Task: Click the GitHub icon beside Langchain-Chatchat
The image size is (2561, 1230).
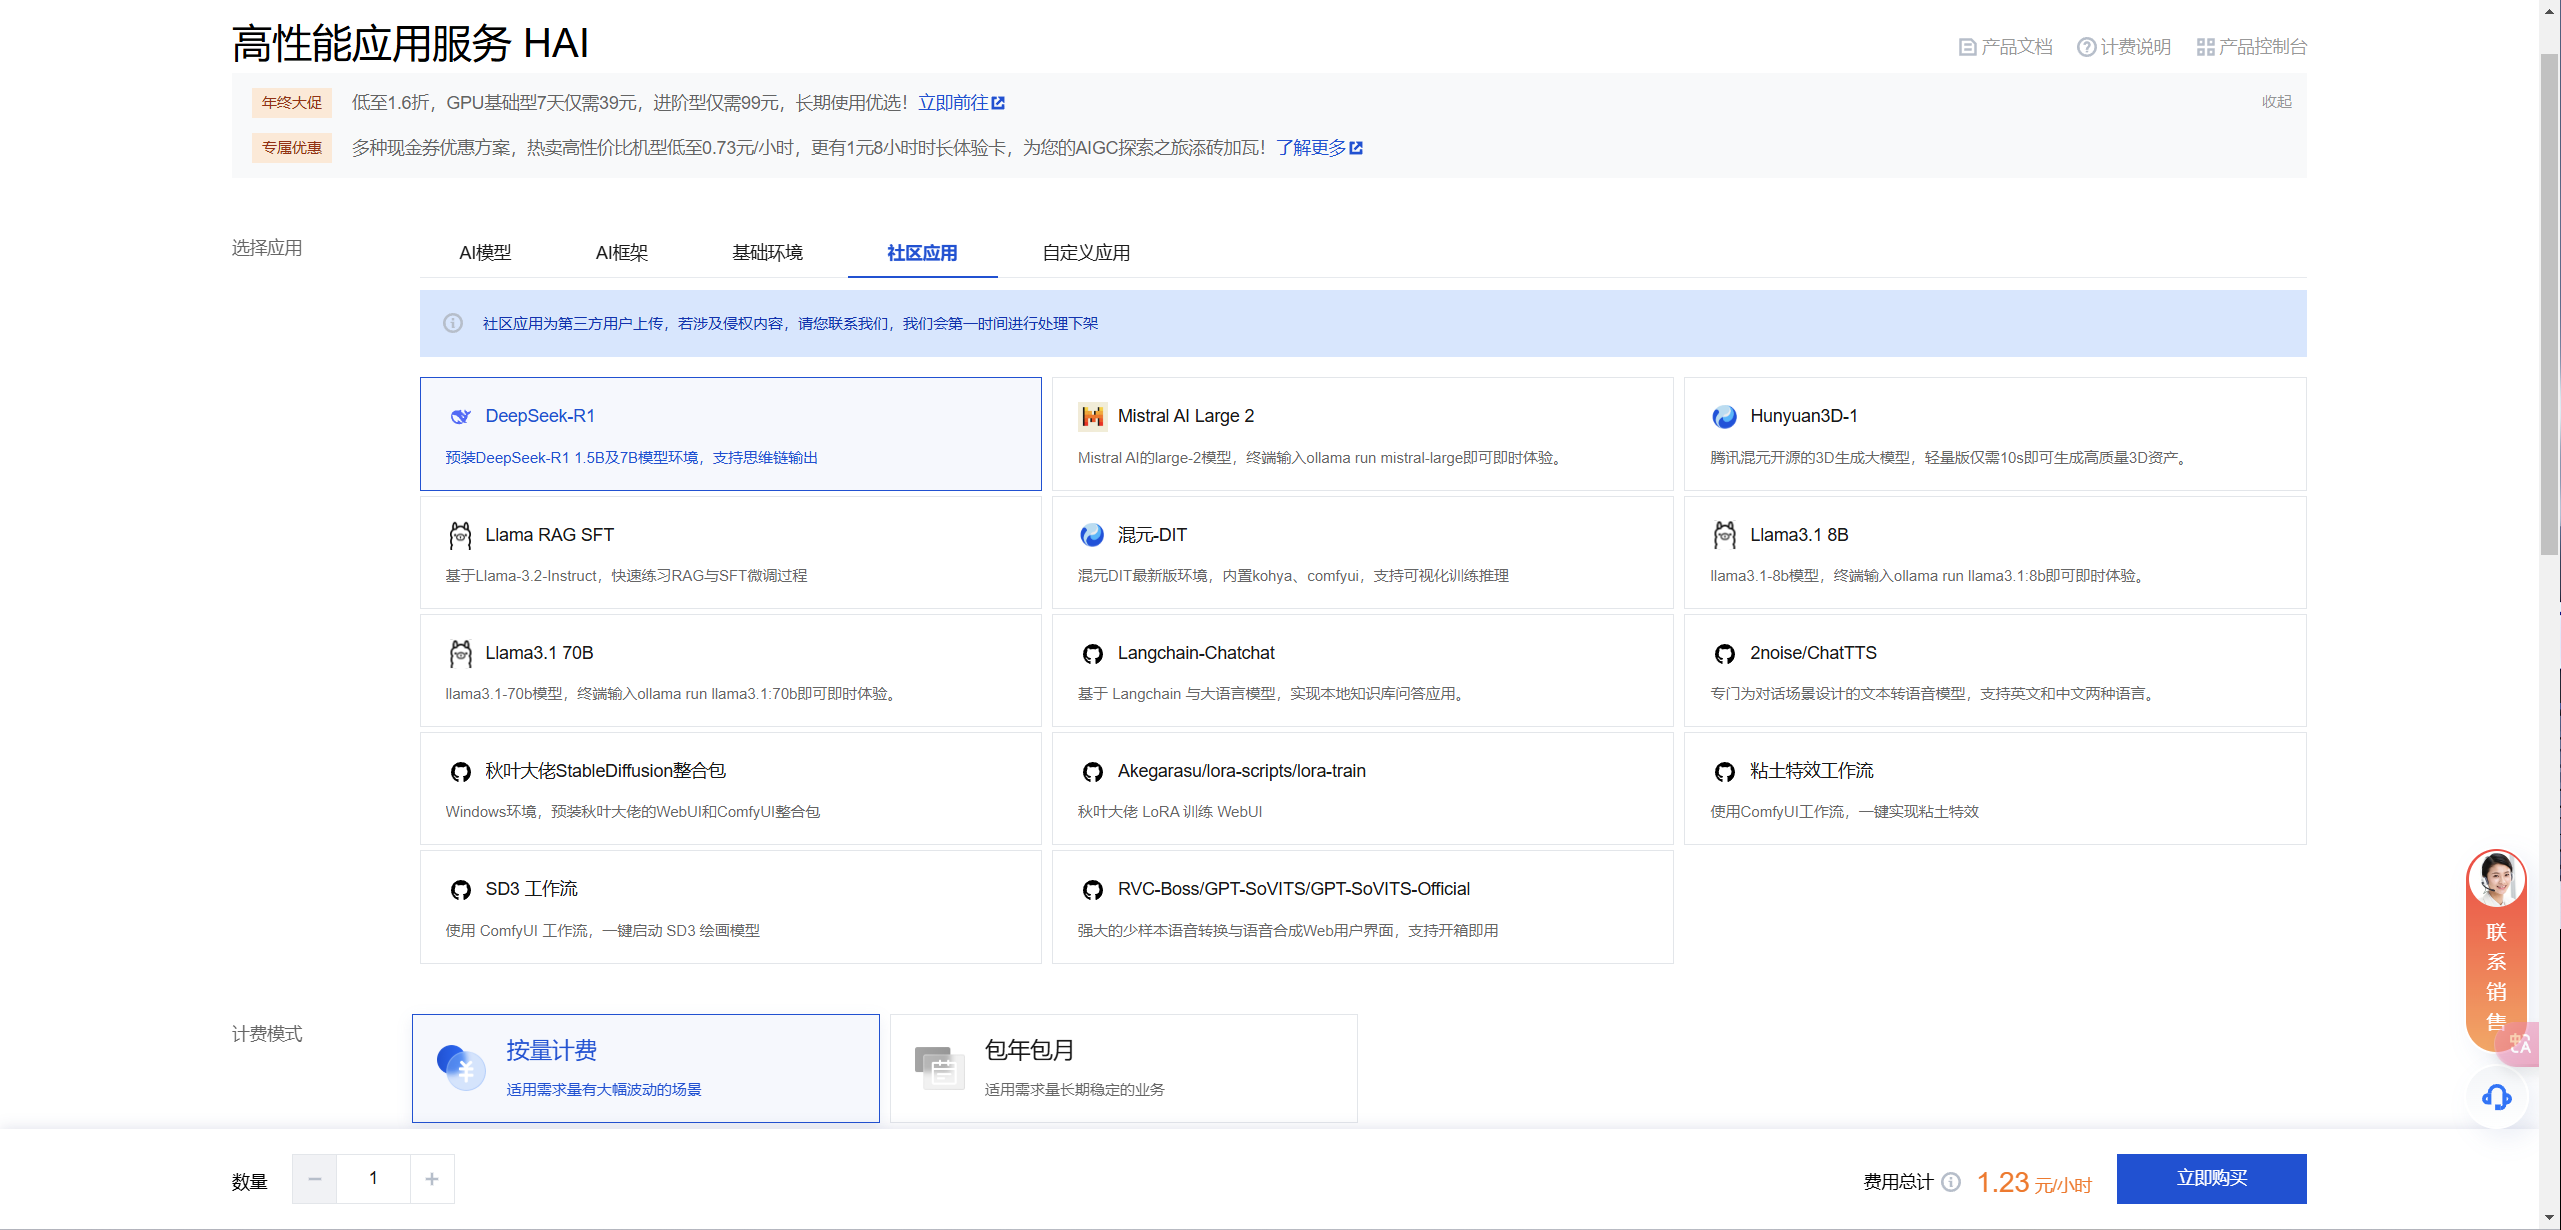Action: [x=1092, y=654]
